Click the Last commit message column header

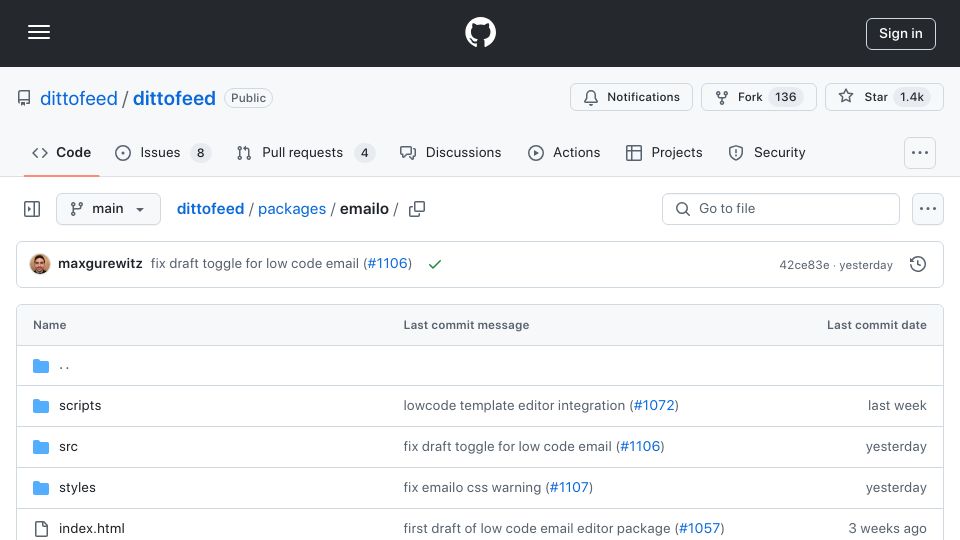pos(466,325)
